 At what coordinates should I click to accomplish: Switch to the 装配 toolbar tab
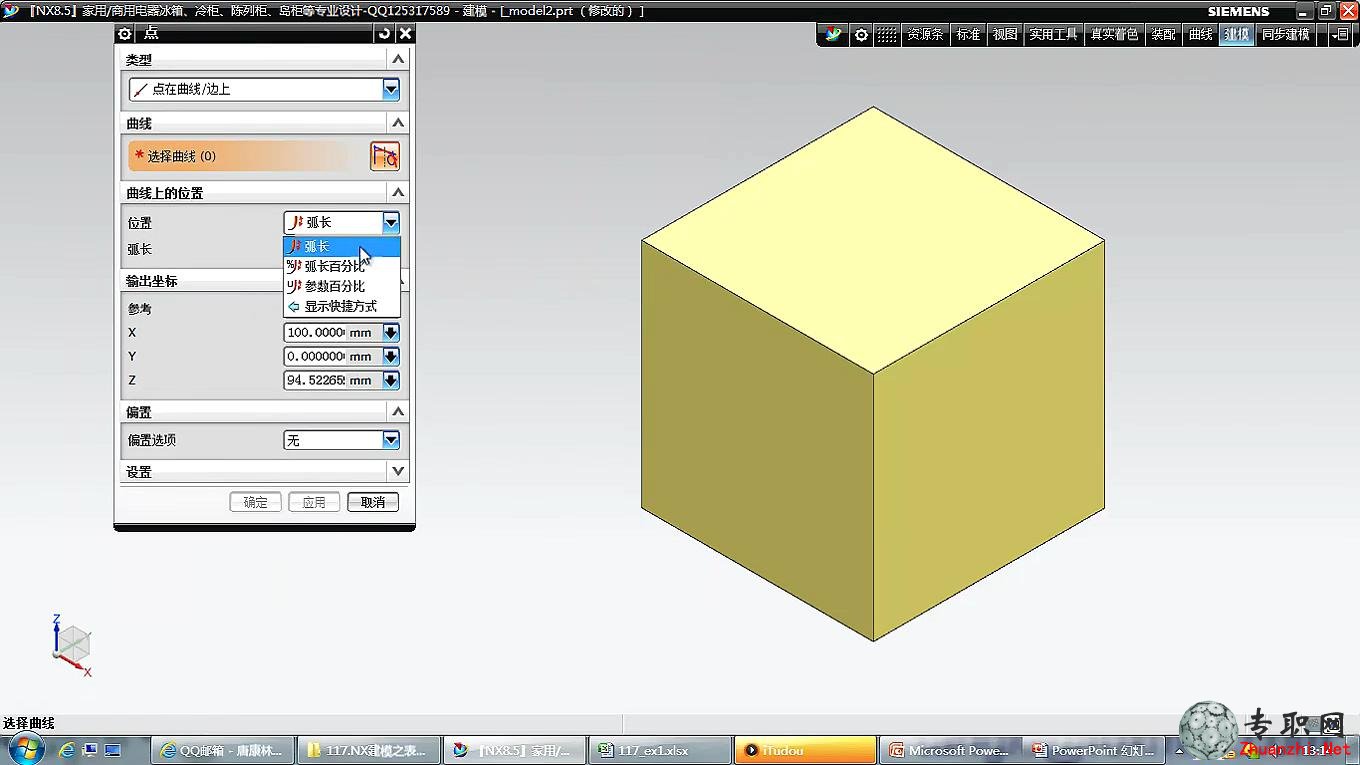[1163, 35]
